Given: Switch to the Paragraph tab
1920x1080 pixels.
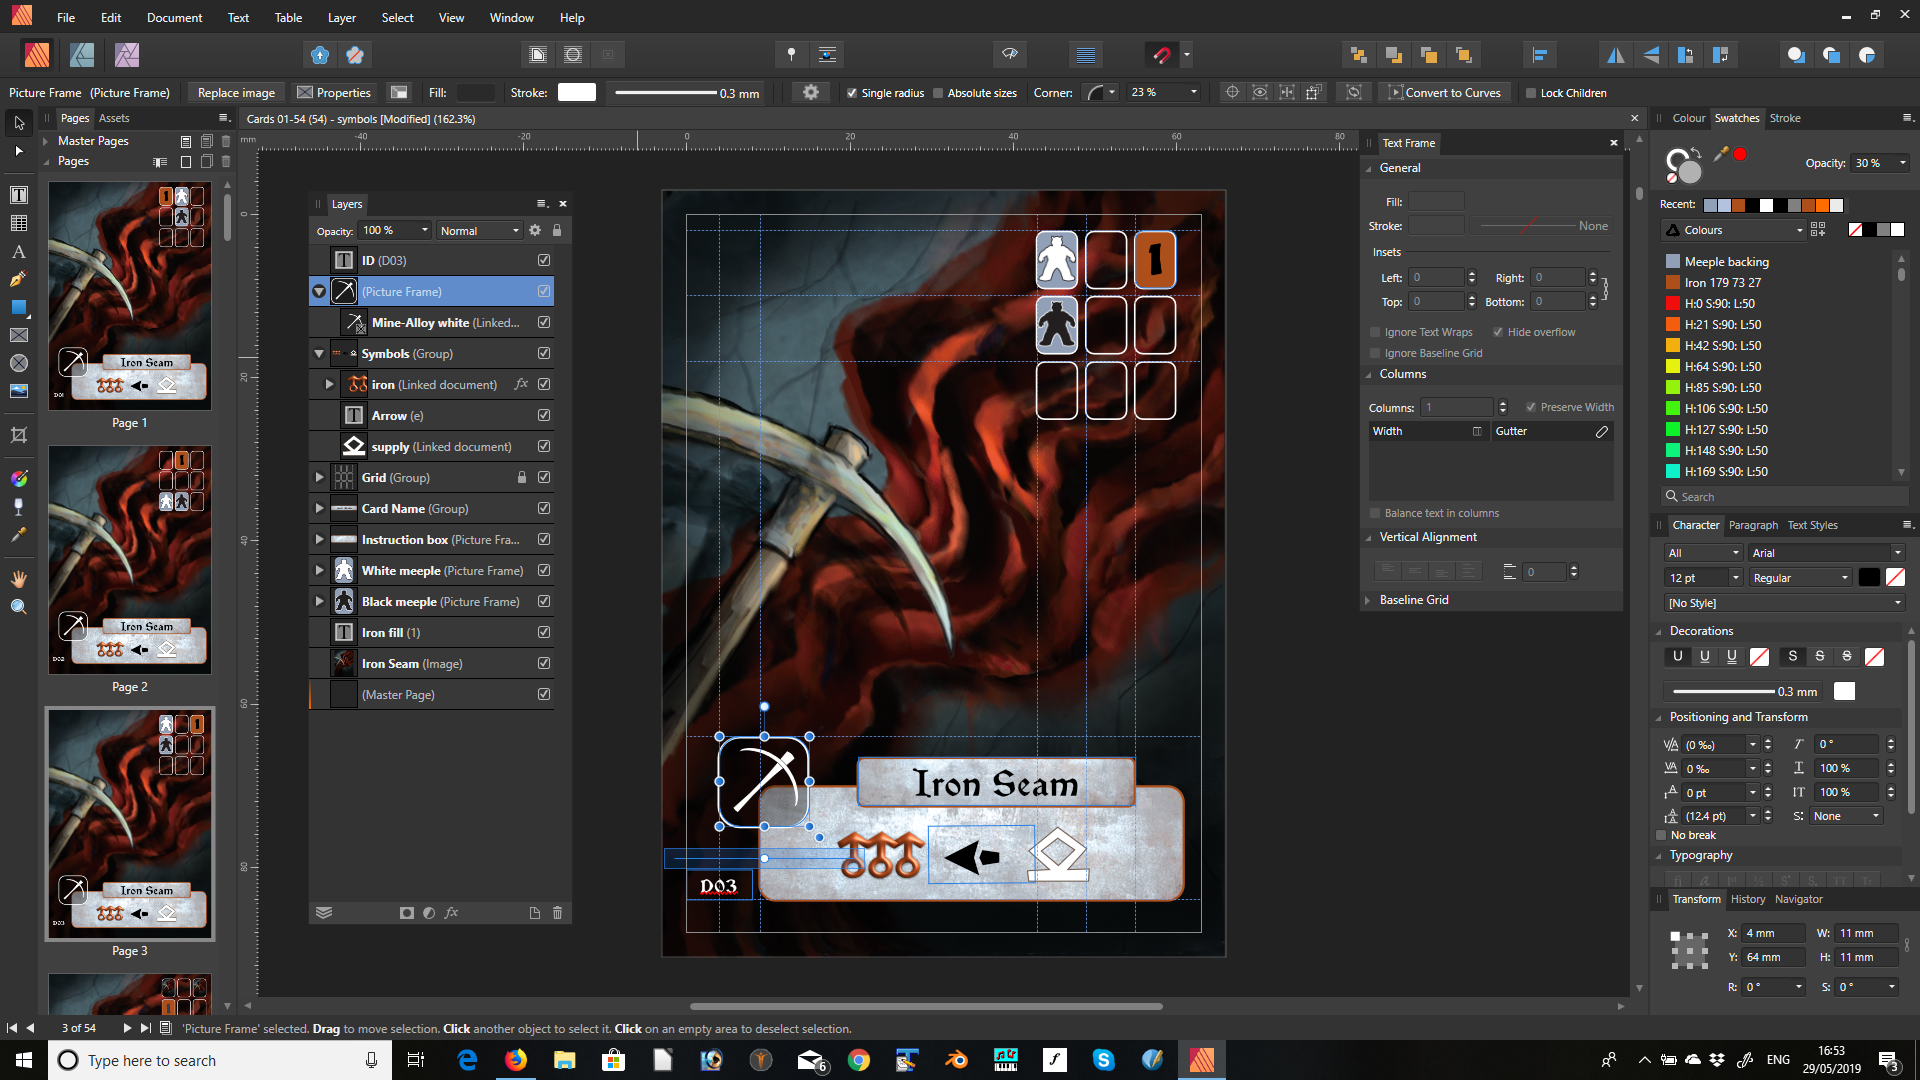Looking at the screenshot, I should tap(1753, 525).
